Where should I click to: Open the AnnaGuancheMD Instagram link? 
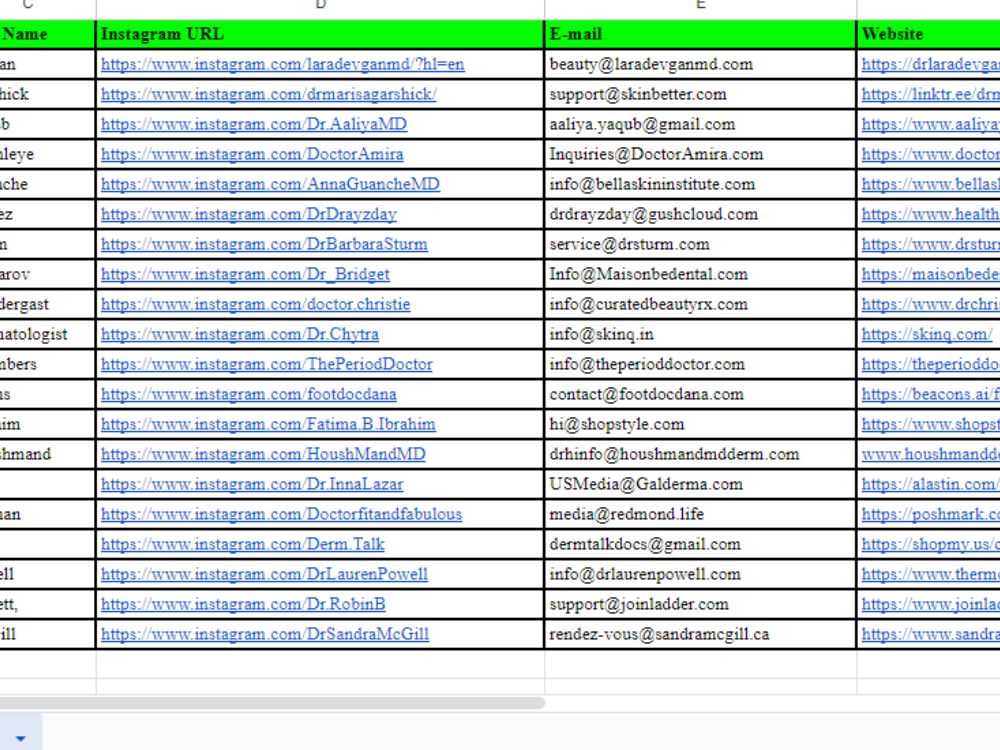(x=270, y=184)
